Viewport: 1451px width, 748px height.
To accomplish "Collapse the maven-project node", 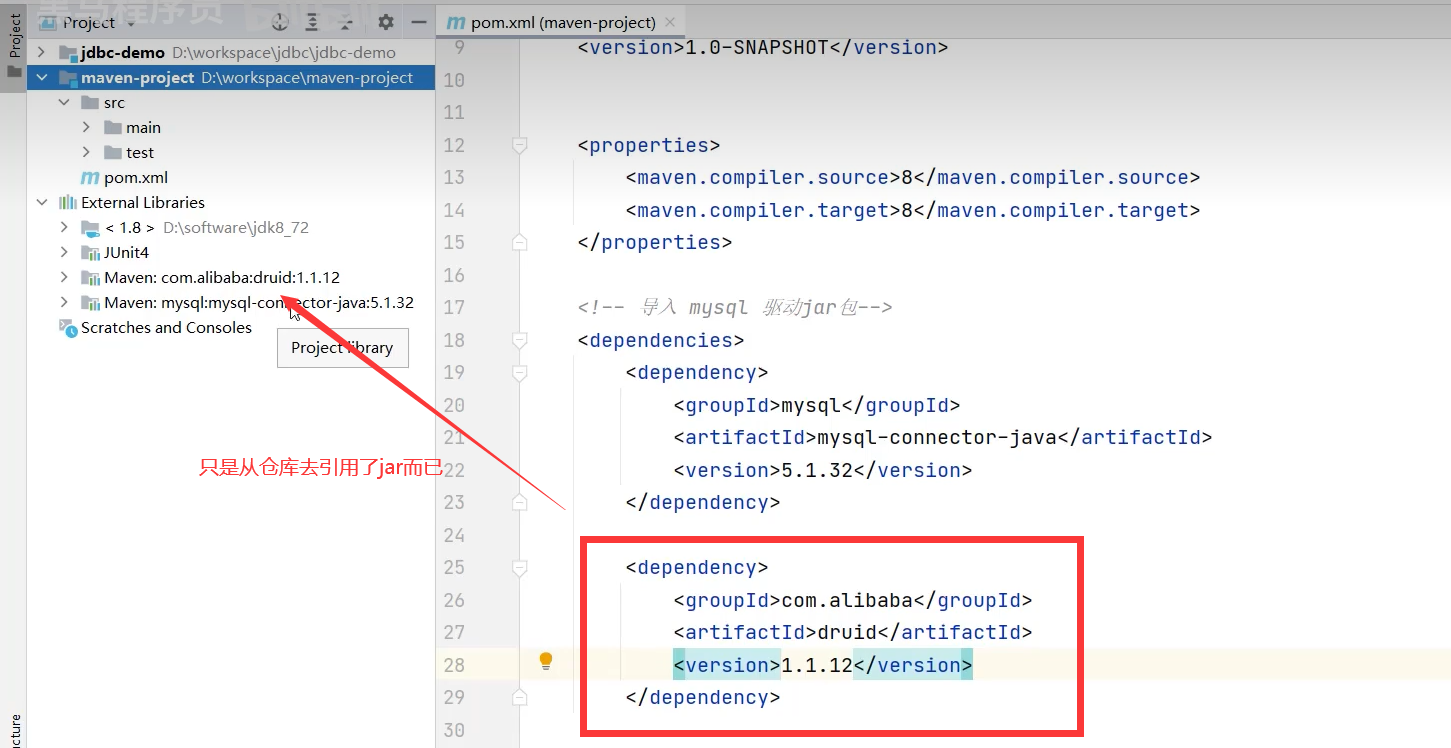I will [x=42, y=77].
